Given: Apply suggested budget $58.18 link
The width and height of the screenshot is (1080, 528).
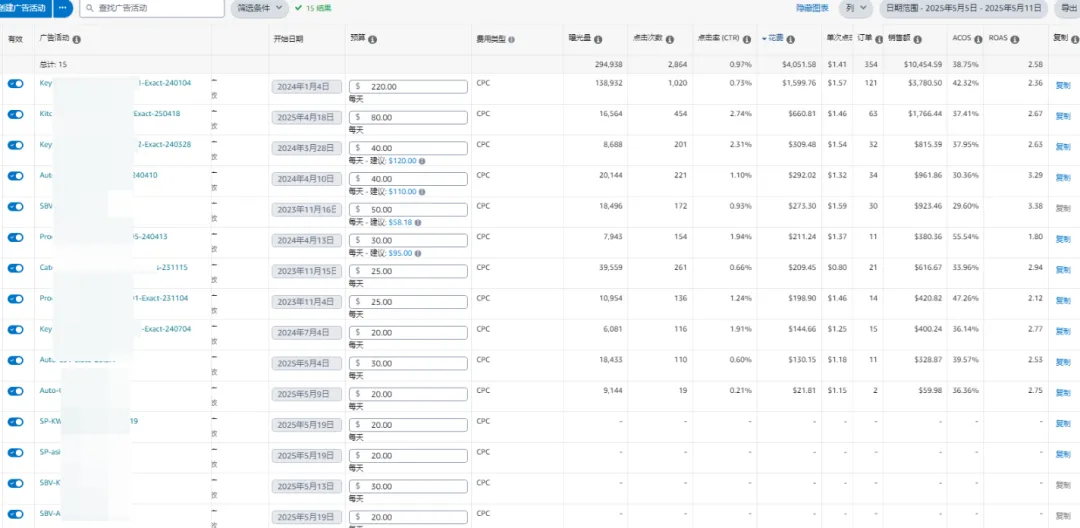Looking at the screenshot, I should [x=400, y=222].
